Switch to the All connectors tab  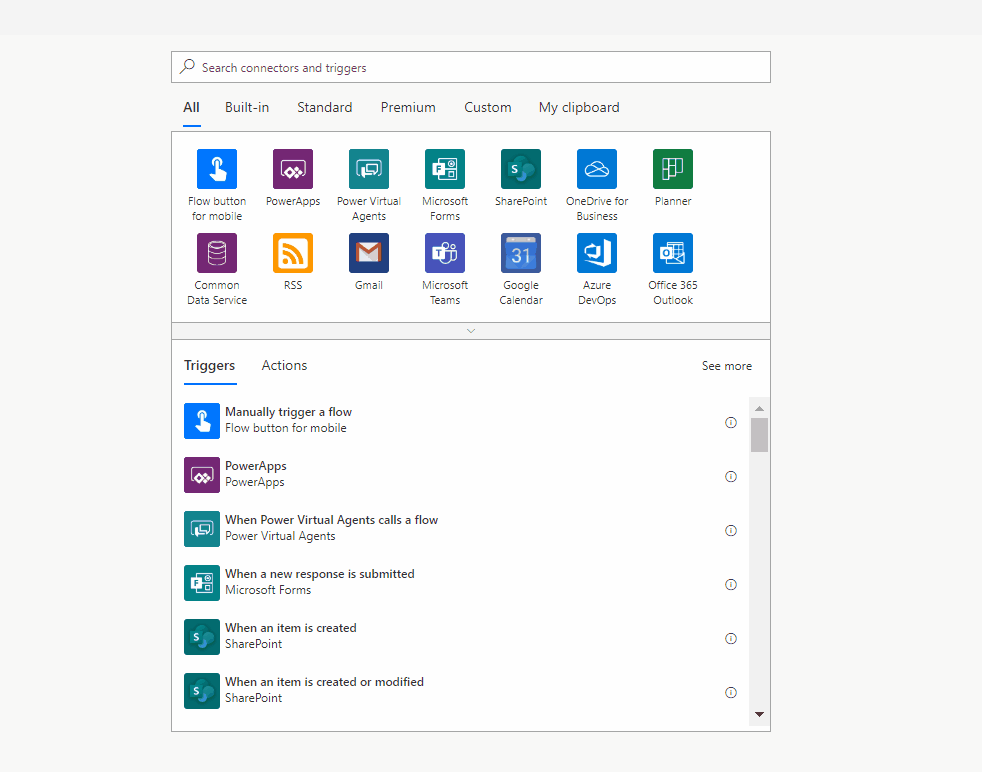[192, 108]
